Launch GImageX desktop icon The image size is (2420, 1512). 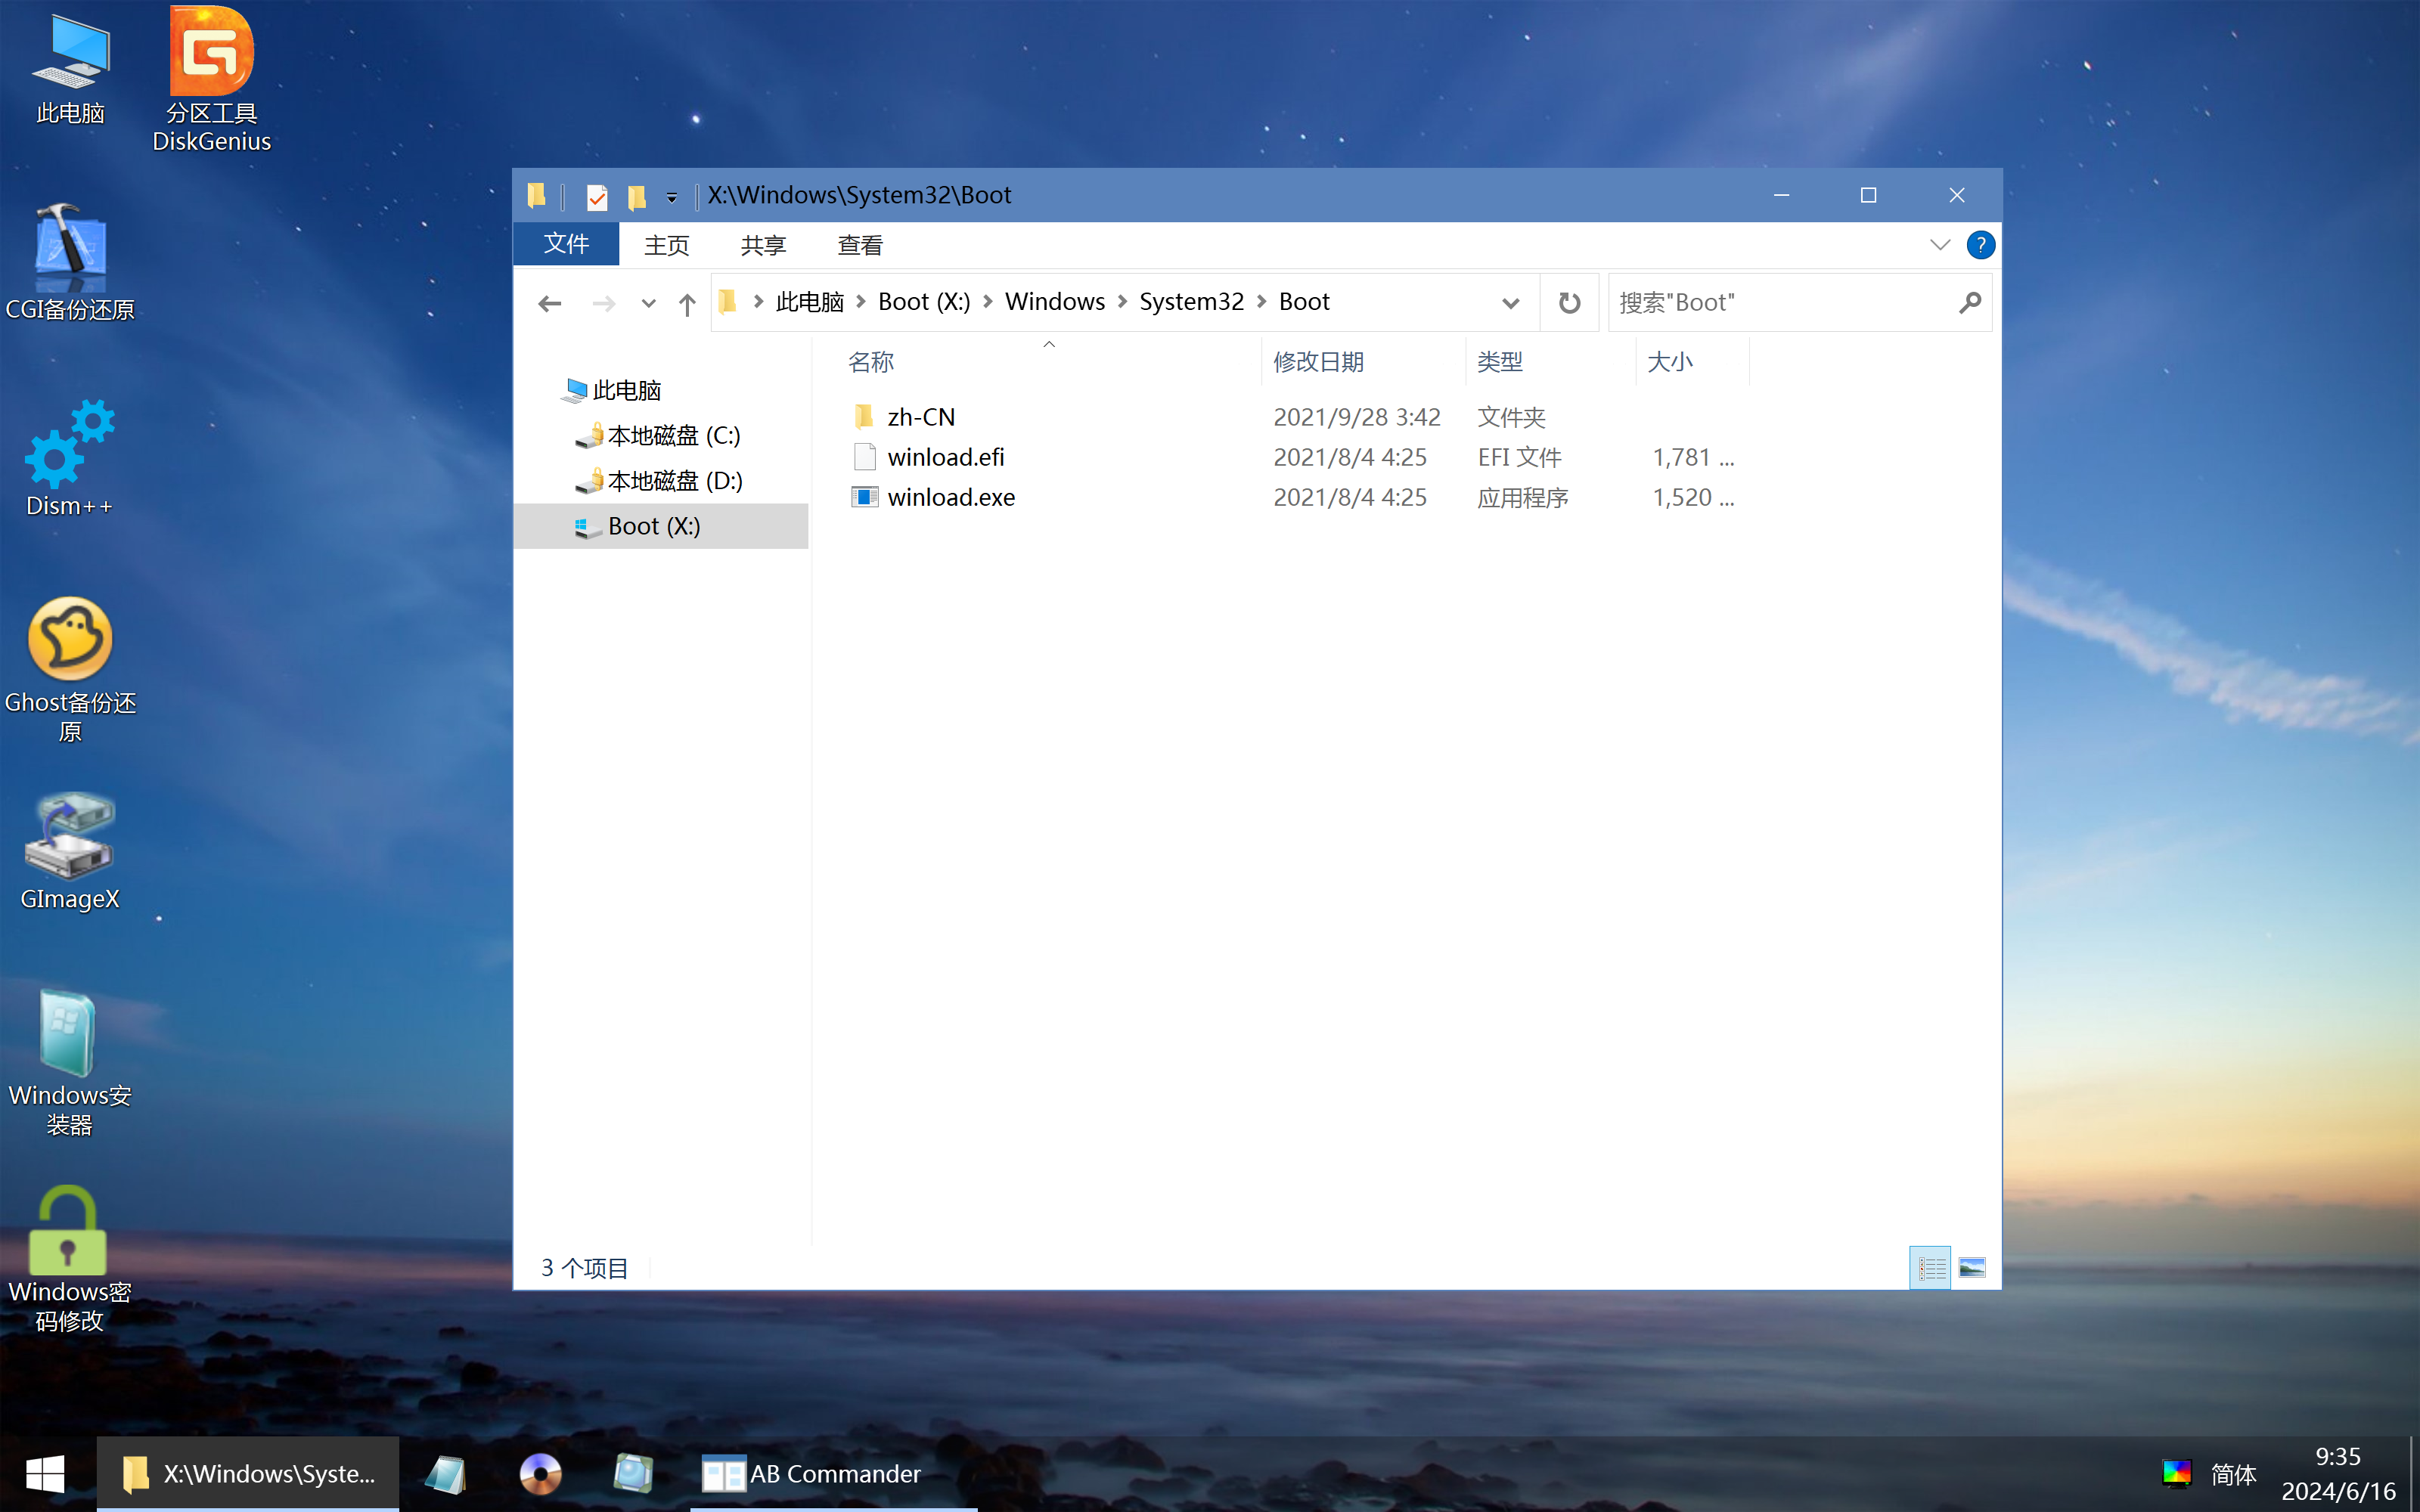(x=70, y=851)
